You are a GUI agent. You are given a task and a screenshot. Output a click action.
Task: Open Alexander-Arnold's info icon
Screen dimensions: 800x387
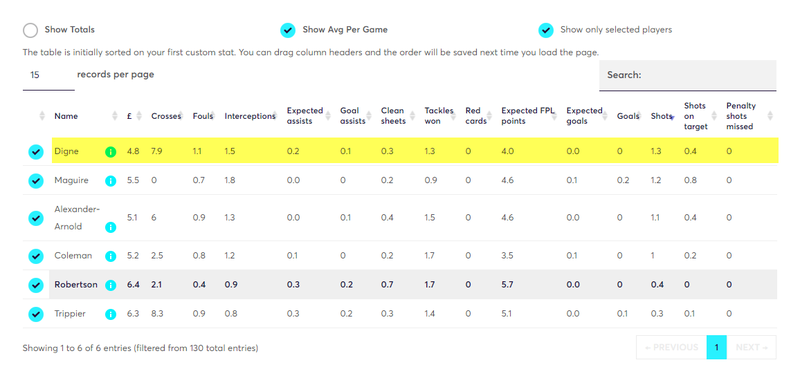(x=111, y=227)
